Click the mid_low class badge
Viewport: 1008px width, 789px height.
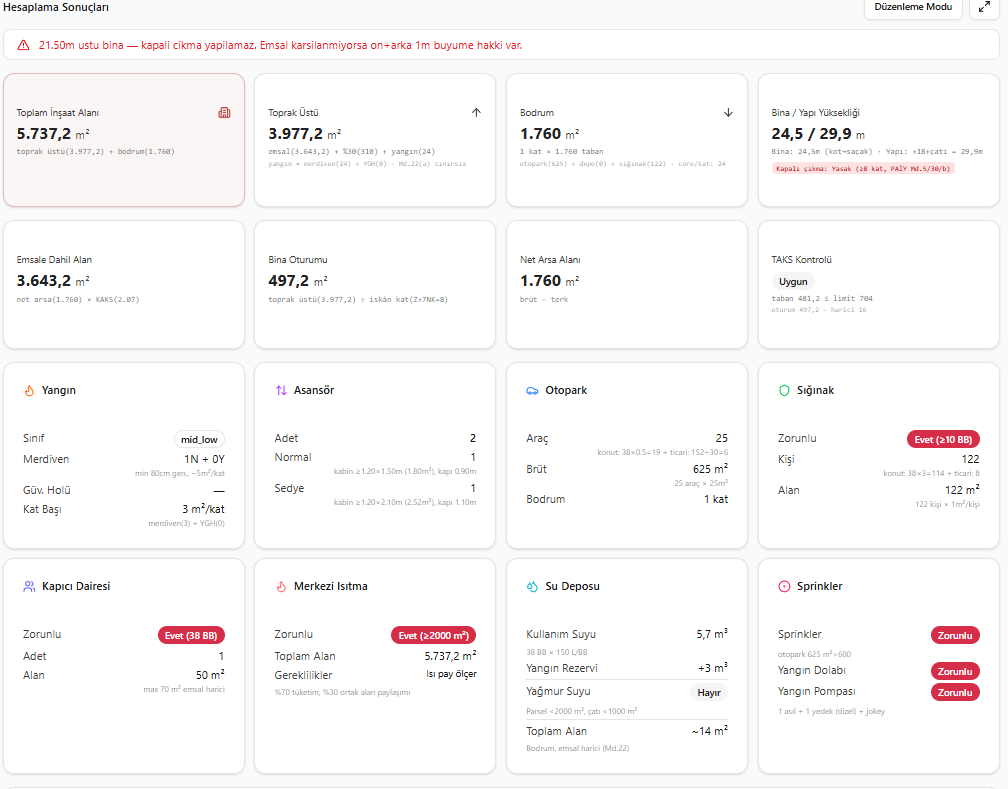tap(199, 440)
